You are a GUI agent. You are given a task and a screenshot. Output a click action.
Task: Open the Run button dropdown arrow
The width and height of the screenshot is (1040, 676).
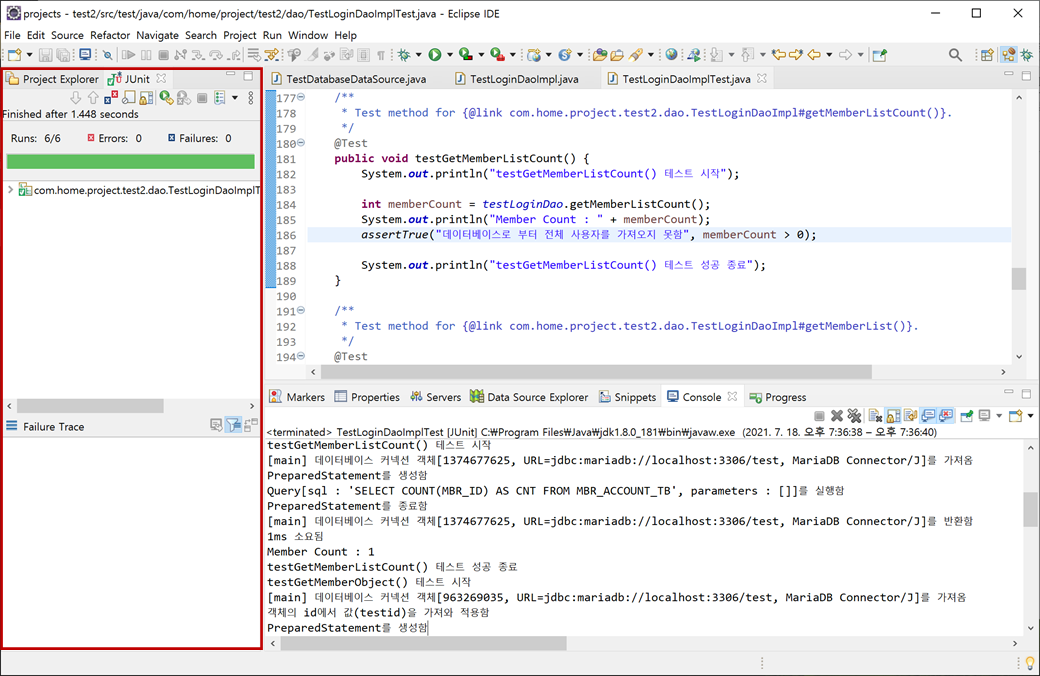(x=450, y=55)
